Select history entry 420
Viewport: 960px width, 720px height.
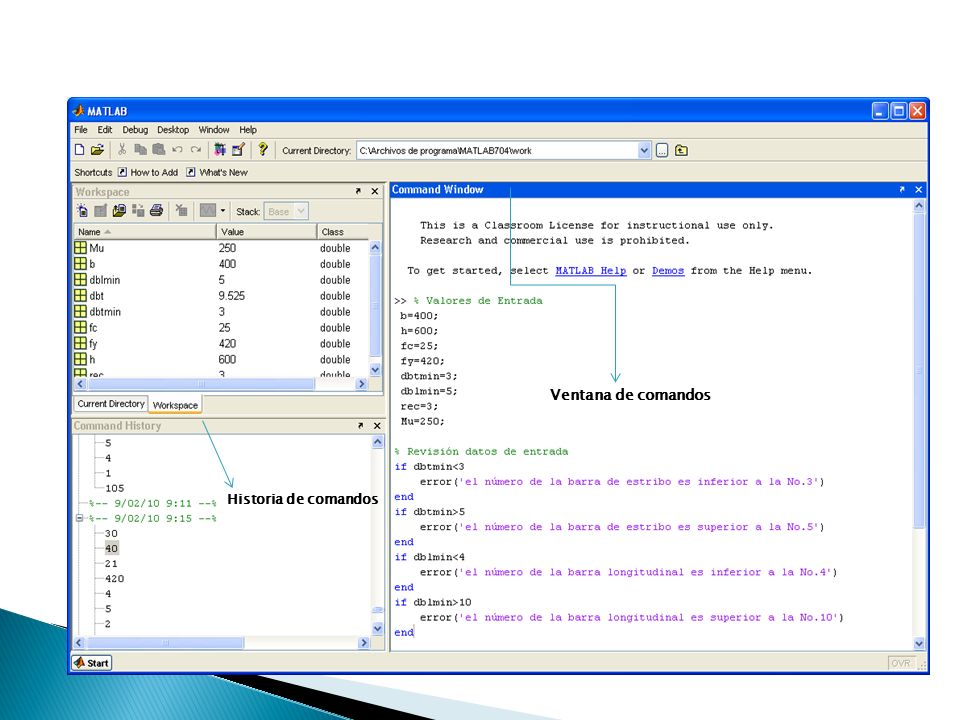pyautogui.click(x=114, y=579)
